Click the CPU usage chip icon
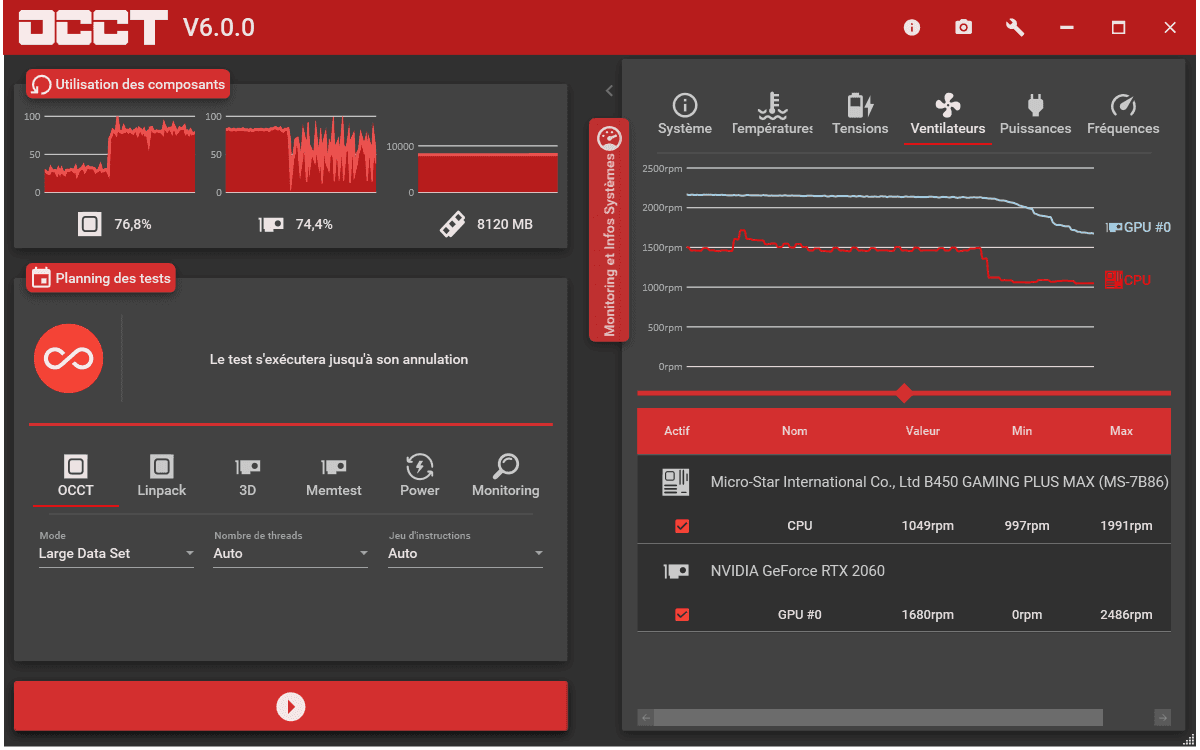The image size is (1200, 750). [x=90, y=224]
